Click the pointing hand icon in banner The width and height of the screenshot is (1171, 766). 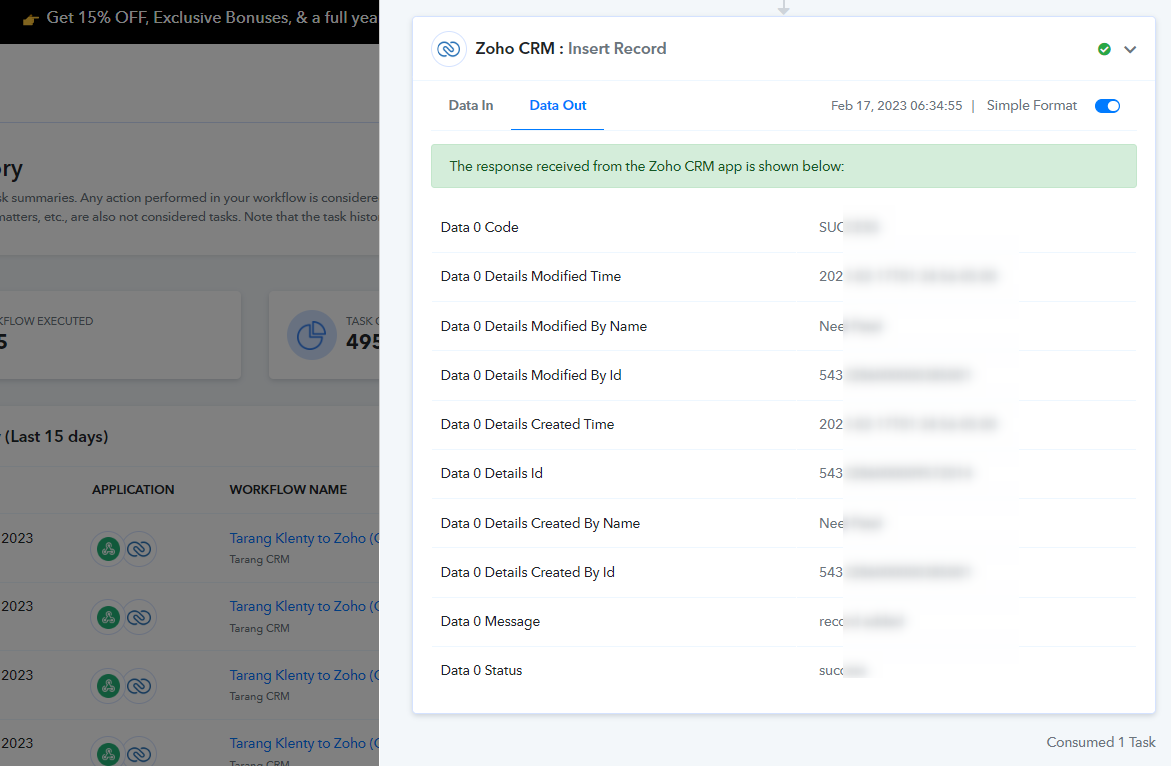tap(31, 20)
